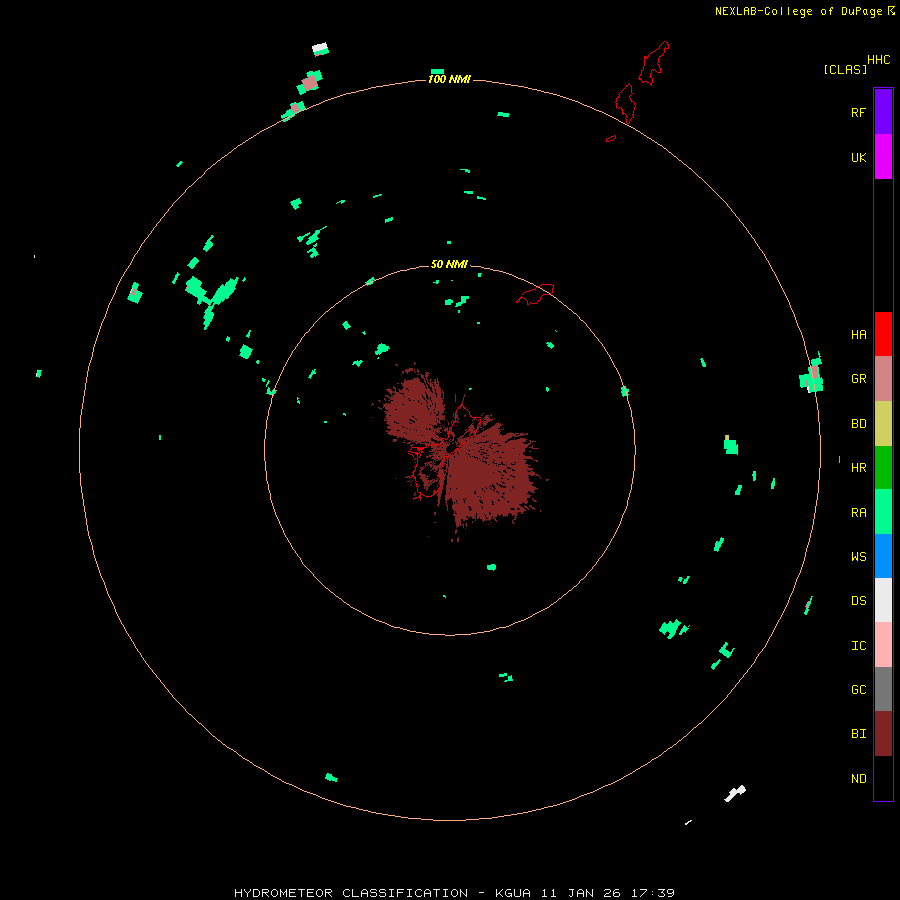Click the GR legend label
Screen dimensions: 900x900
858,379
